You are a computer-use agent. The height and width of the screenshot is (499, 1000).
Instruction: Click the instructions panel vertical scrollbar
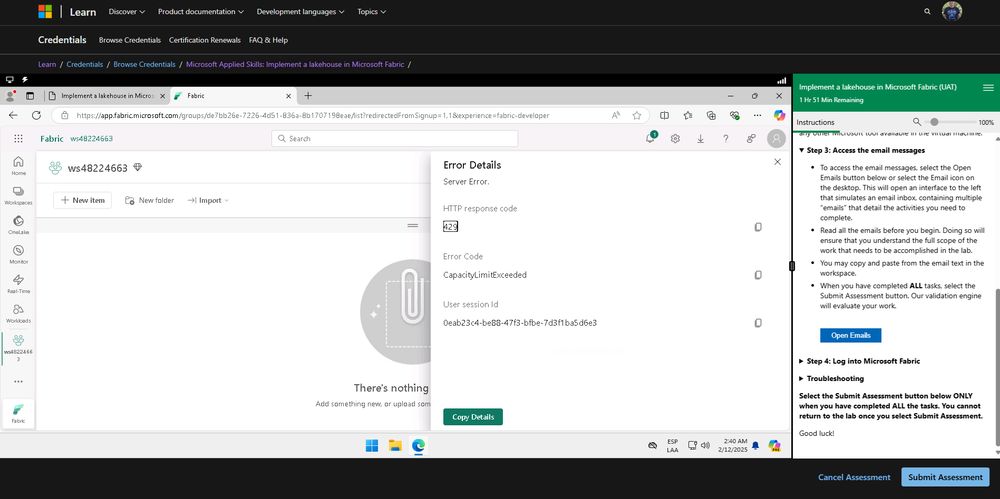tap(996, 367)
